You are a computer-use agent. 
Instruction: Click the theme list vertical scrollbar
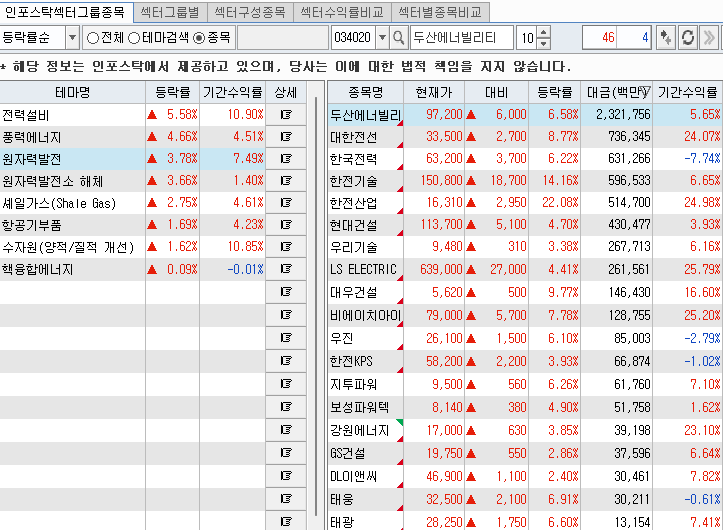316,306
